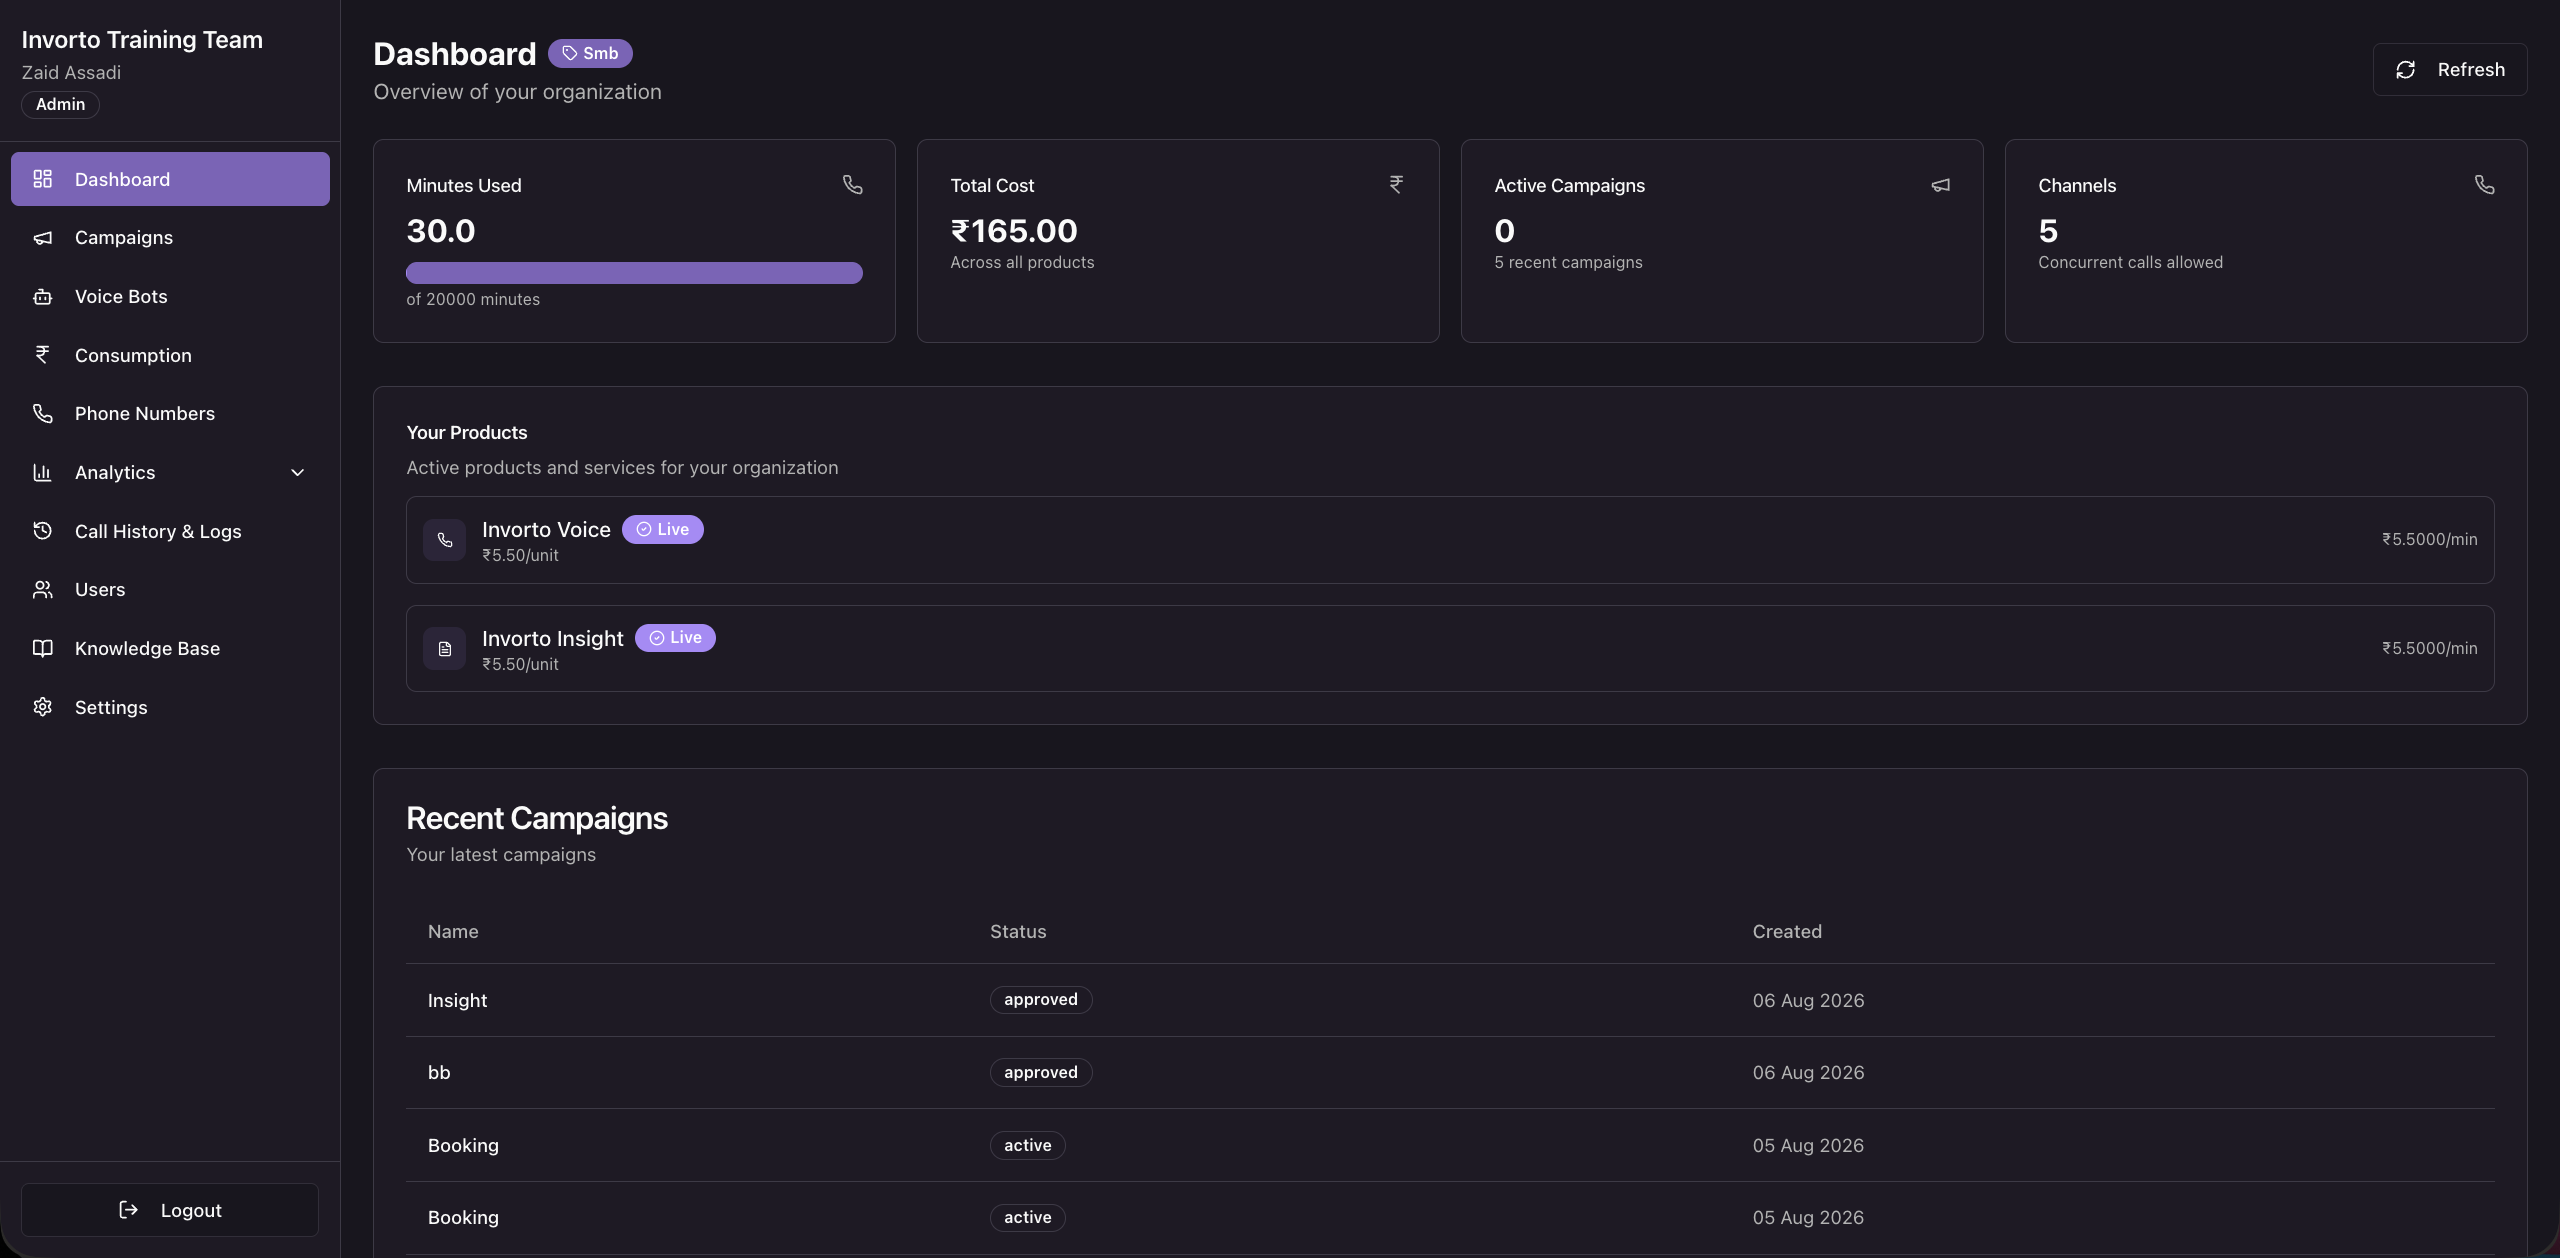This screenshot has width=2560, height=1258.
Task: Click the phone icon on Minutes Used card
Action: click(x=852, y=185)
